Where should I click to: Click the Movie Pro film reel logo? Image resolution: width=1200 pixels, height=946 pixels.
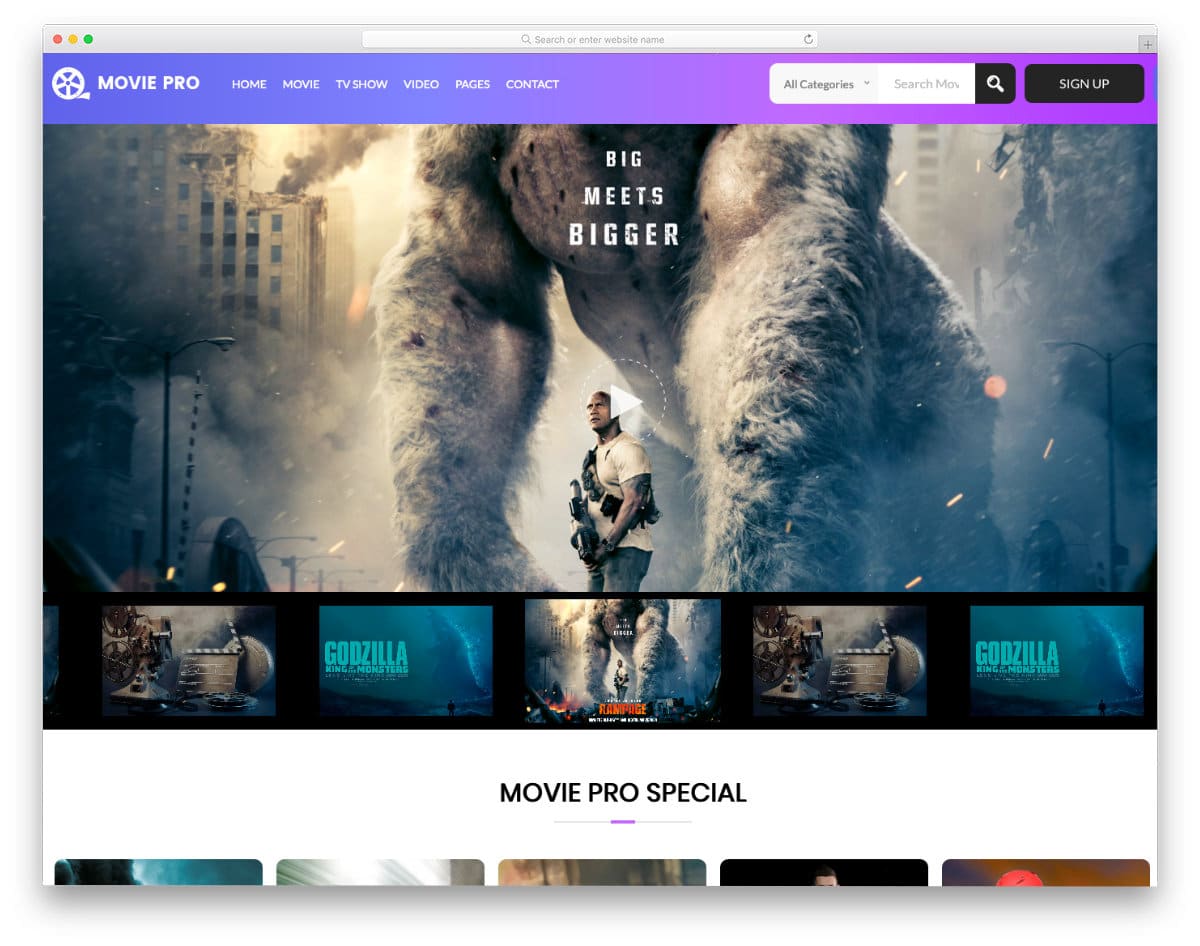(x=71, y=84)
